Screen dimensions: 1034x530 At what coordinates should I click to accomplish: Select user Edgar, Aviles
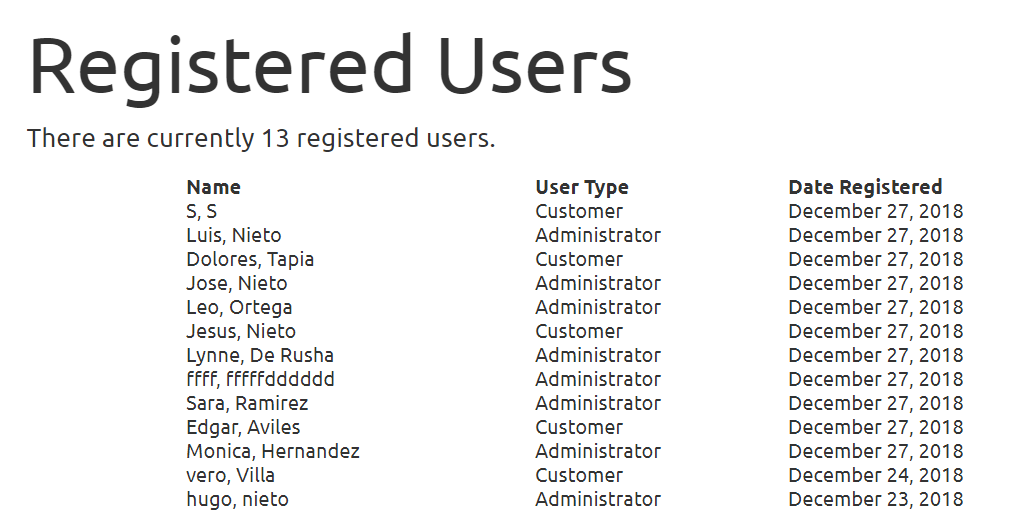243,427
